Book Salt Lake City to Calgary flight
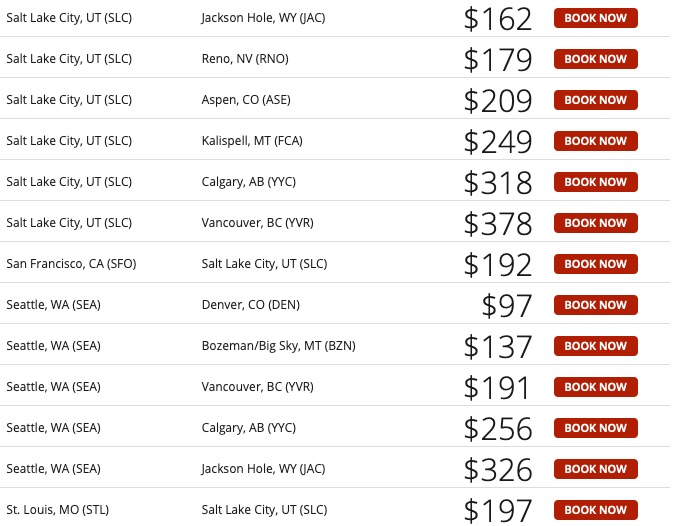Viewport: 676px width, 526px height. tap(595, 182)
